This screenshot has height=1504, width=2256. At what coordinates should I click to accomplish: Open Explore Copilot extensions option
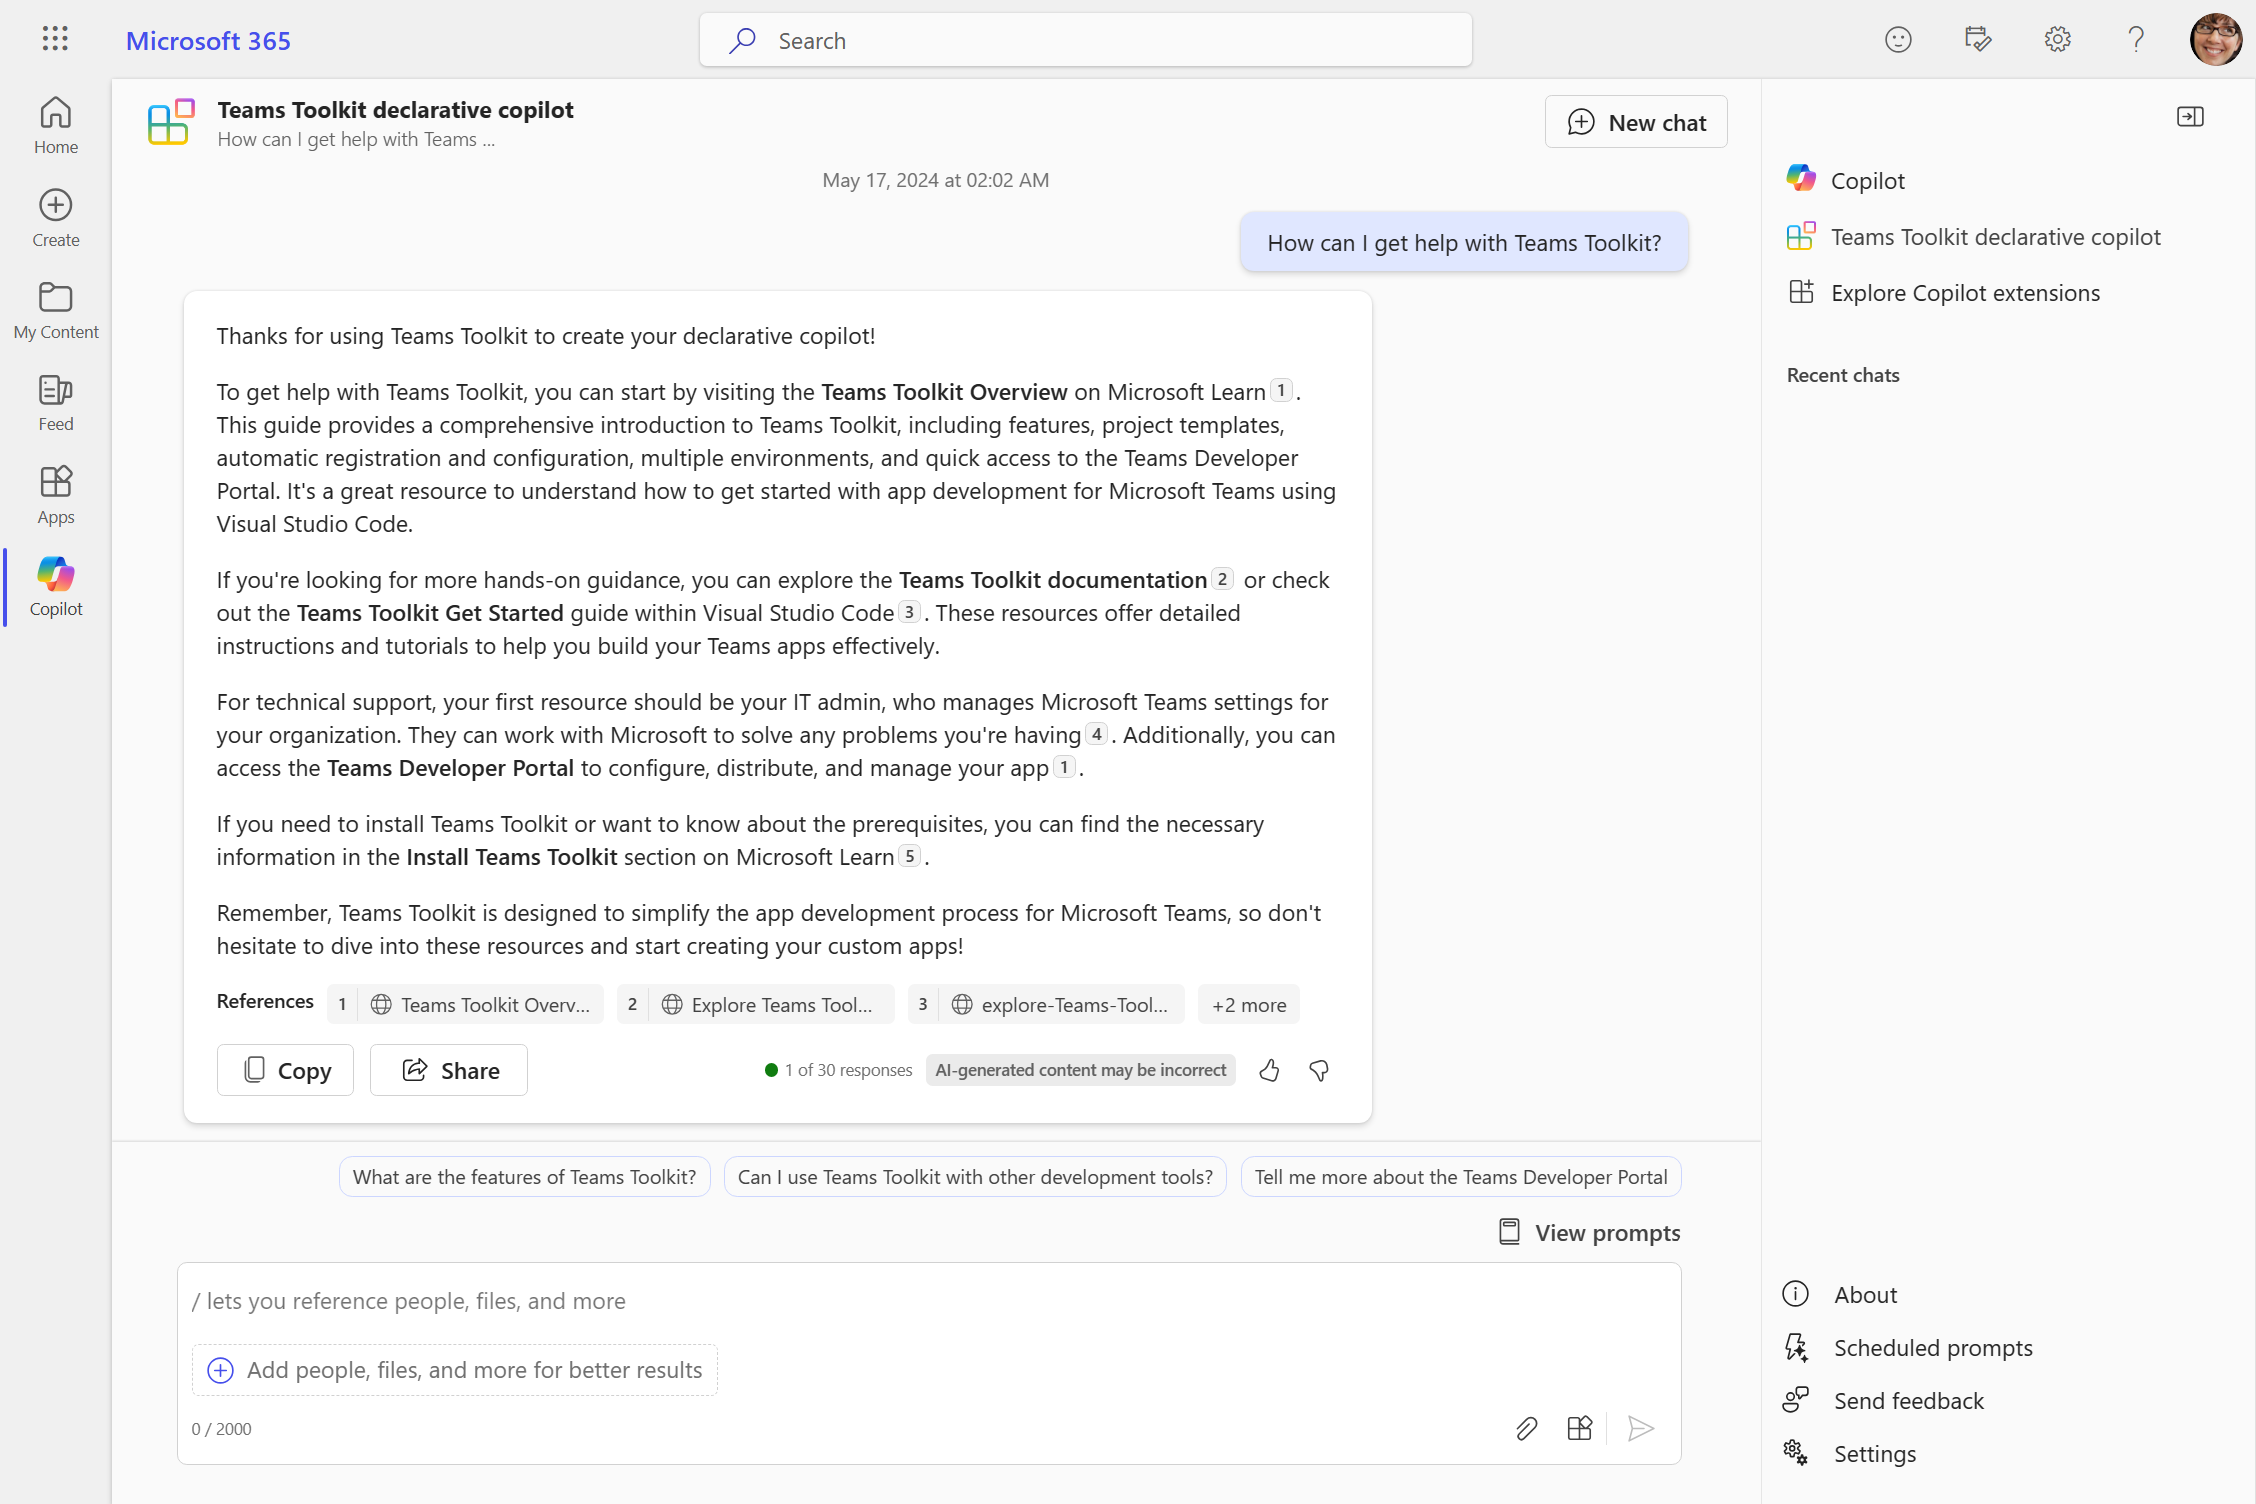1966,292
